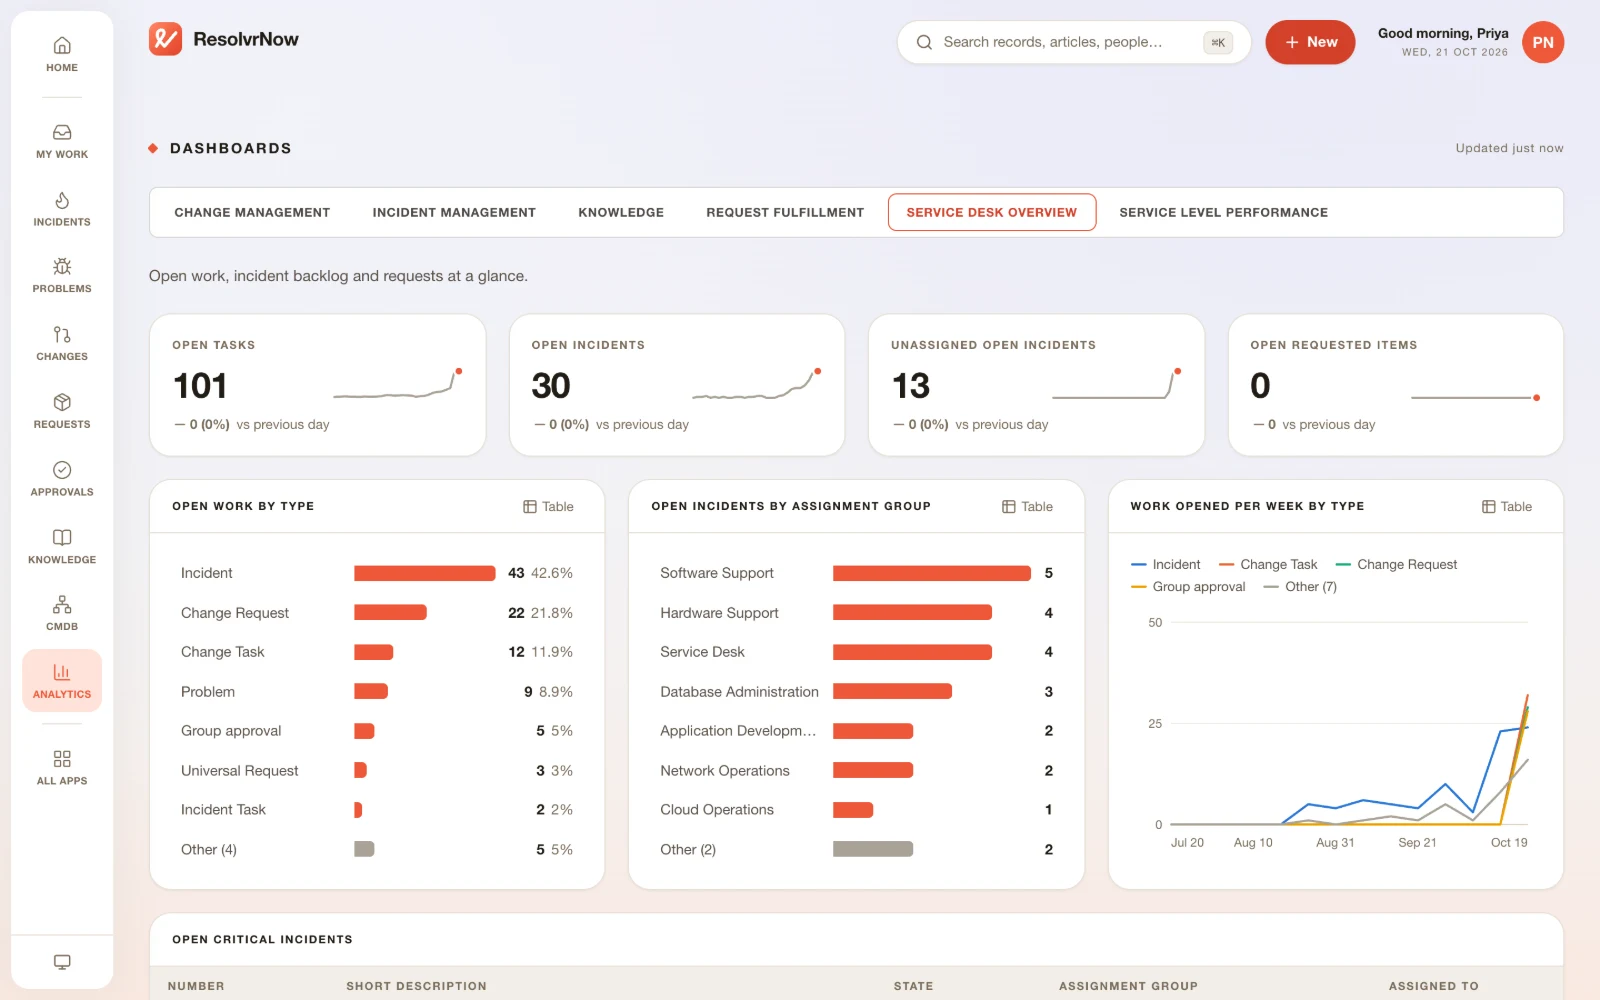Toggle Incident series in chart legend

pyautogui.click(x=1165, y=565)
